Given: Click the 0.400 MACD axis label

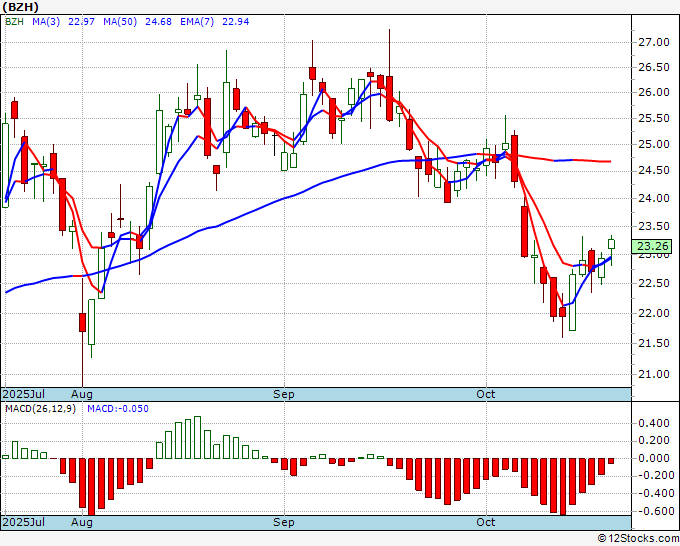Looking at the screenshot, I should (x=656, y=423).
